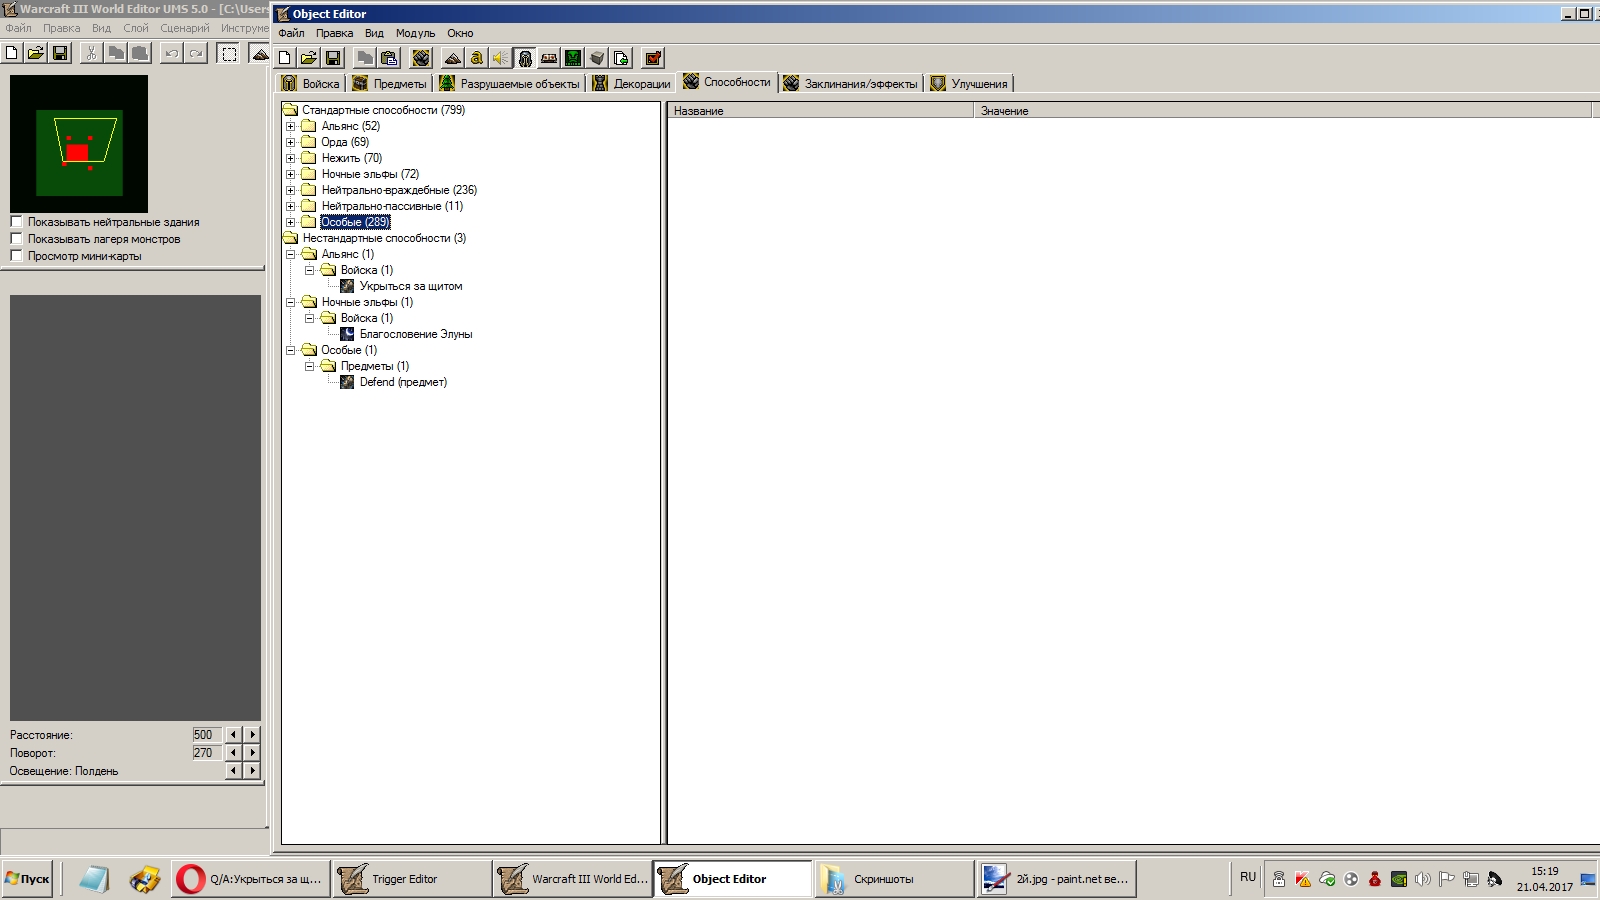Click the minimap preview
This screenshot has width=1600, height=900.
click(x=79, y=143)
